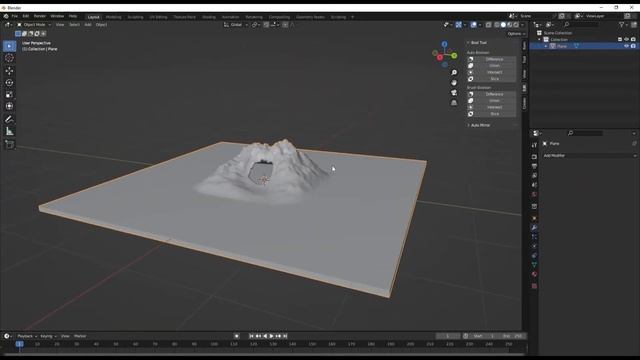Select the 3D Cursor tool
The height and width of the screenshot is (360, 640).
click(x=9, y=58)
